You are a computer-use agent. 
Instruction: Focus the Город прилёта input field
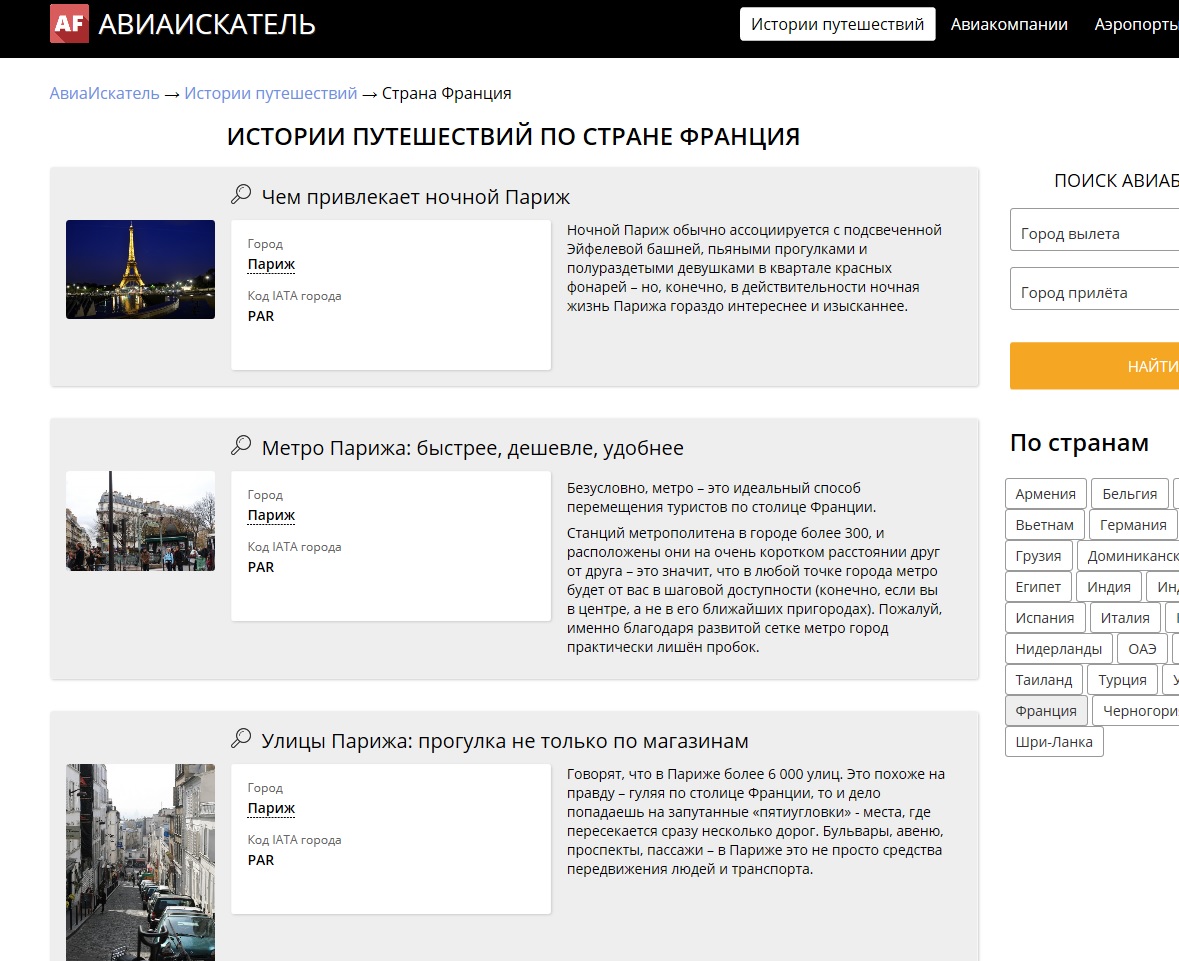coord(1095,289)
